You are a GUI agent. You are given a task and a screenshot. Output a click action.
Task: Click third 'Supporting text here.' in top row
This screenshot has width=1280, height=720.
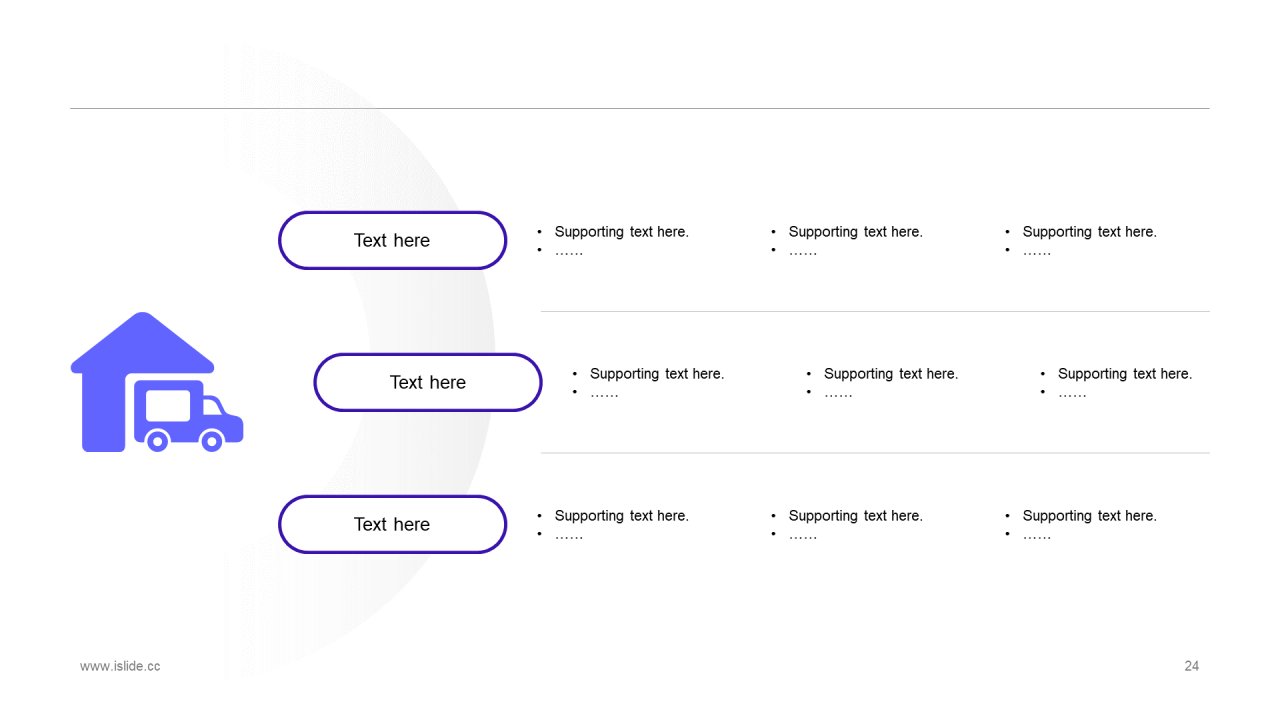[x=1089, y=232]
